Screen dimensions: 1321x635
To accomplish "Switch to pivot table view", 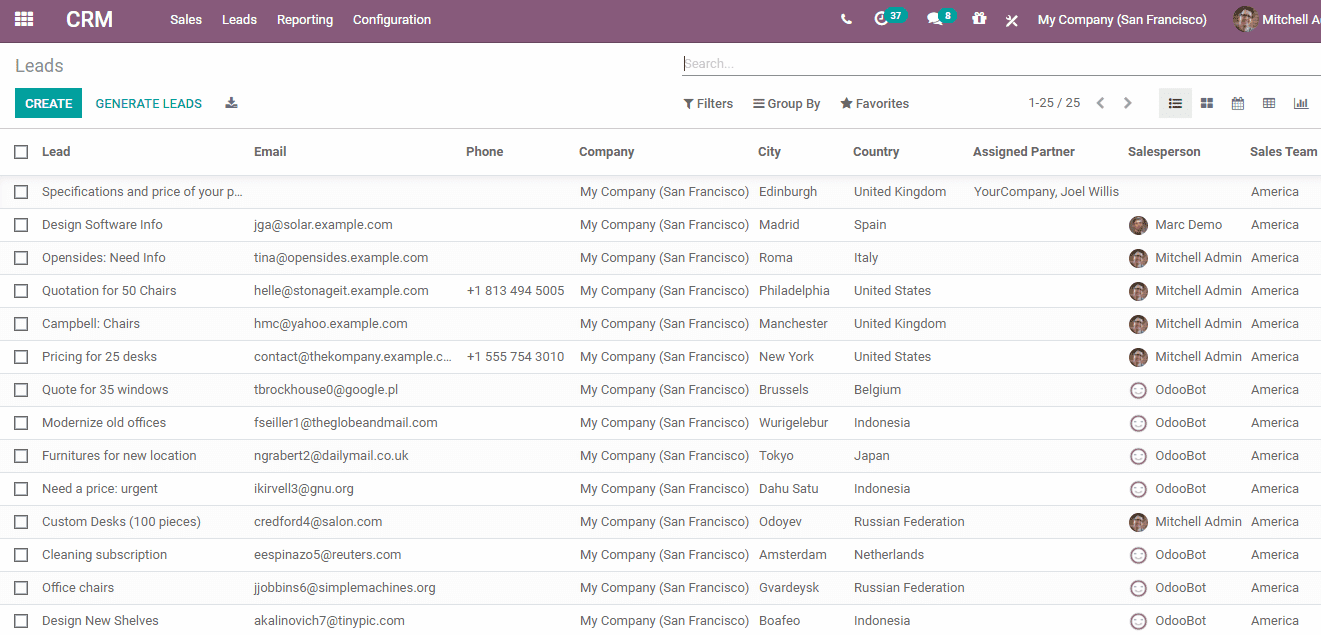I will click(1269, 103).
